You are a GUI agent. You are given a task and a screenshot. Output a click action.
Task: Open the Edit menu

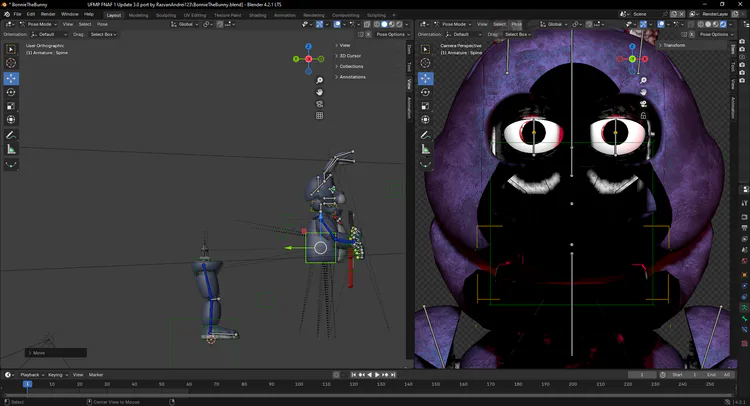click(31, 14)
